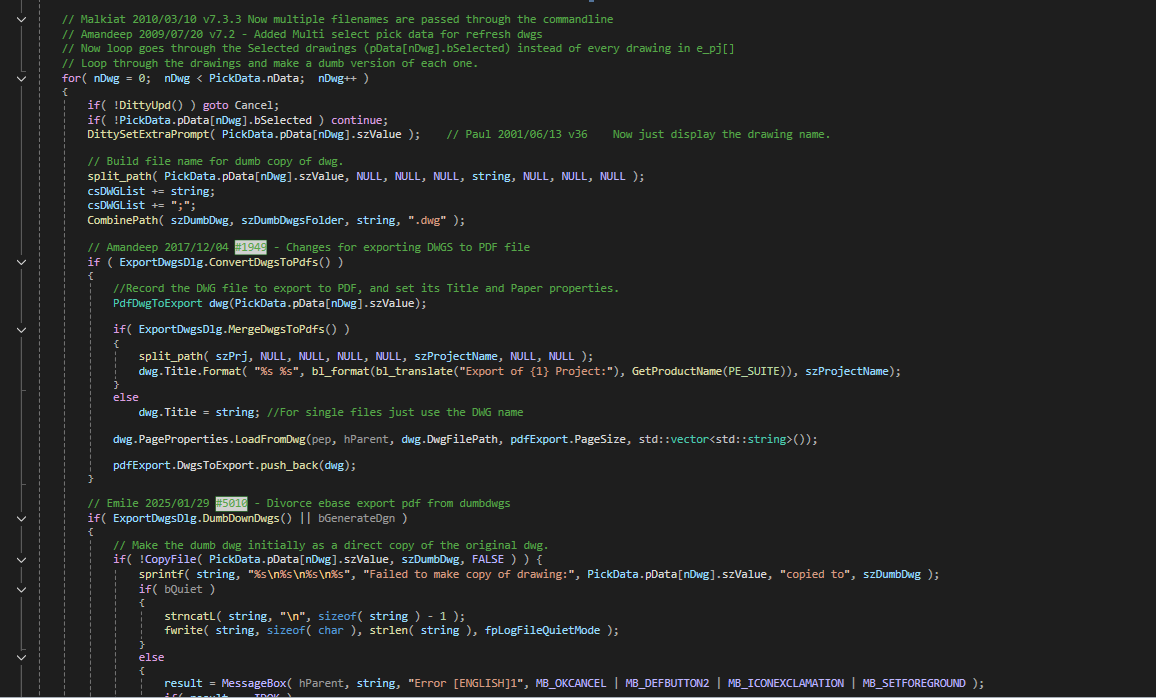Click the CopyFile function name
Viewport: 1156px width, 698px height.
click(170, 560)
